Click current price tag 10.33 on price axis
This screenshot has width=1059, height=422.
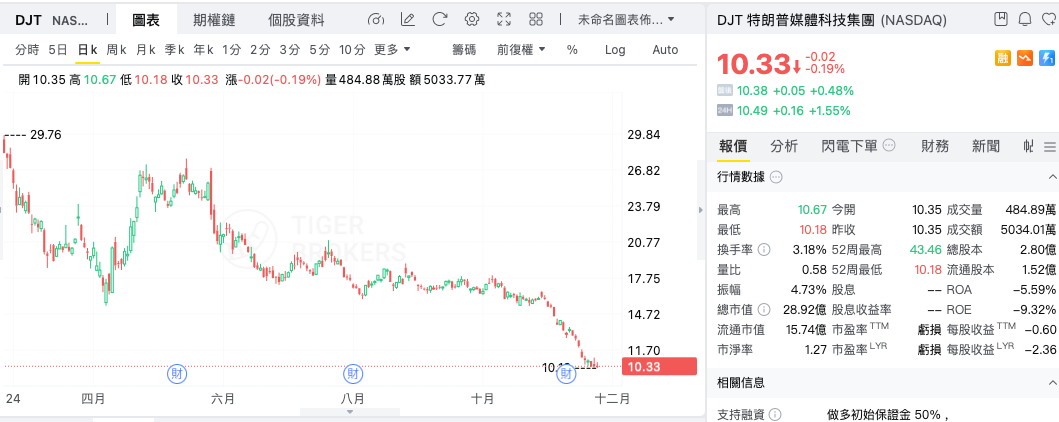point(658,367)
